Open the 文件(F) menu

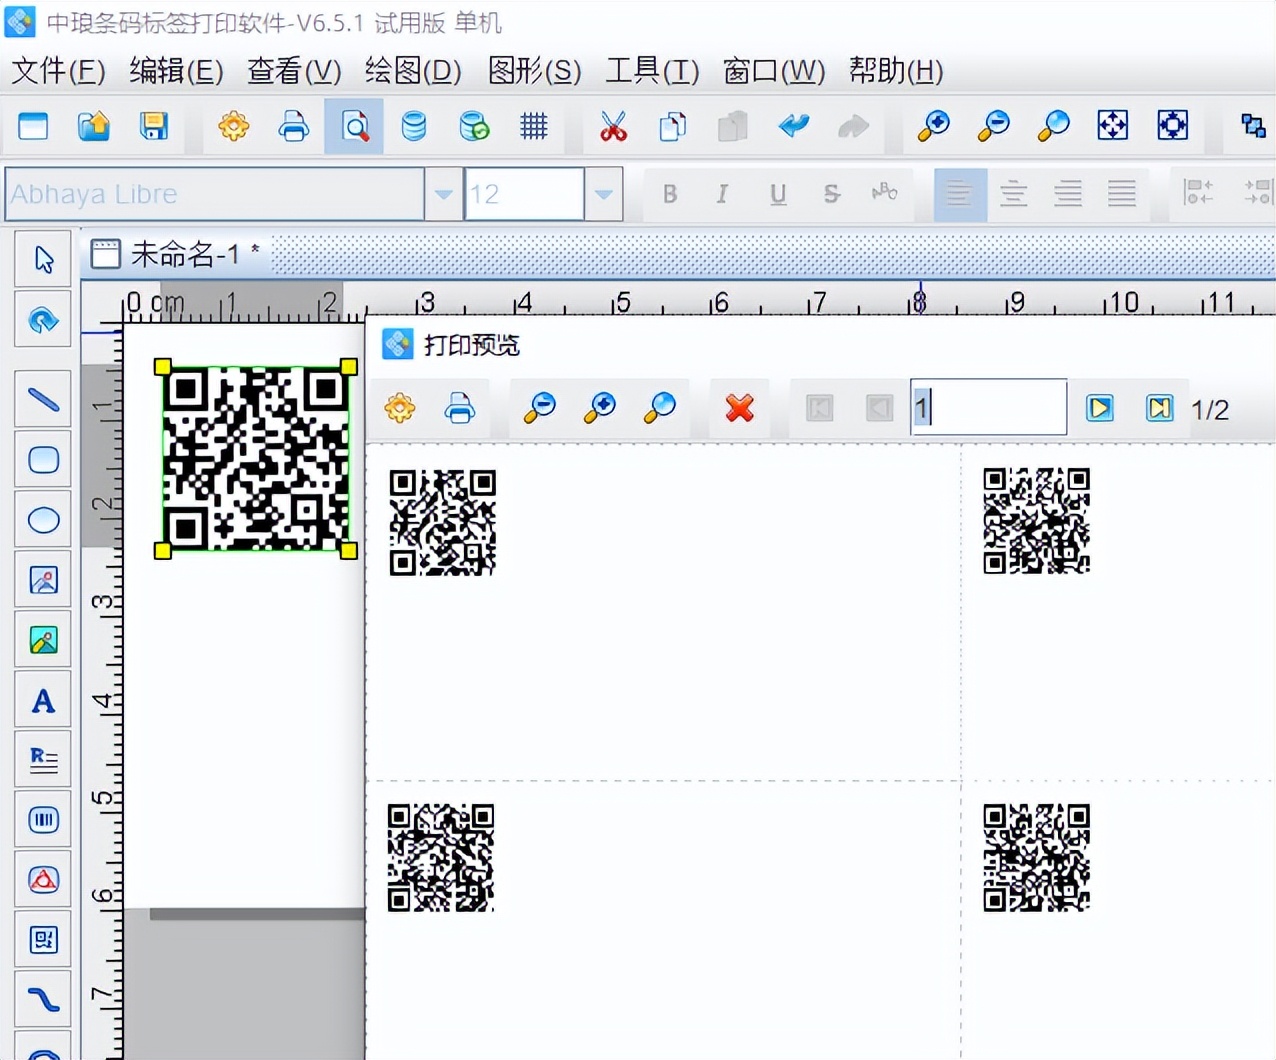[x=58, y=71]
